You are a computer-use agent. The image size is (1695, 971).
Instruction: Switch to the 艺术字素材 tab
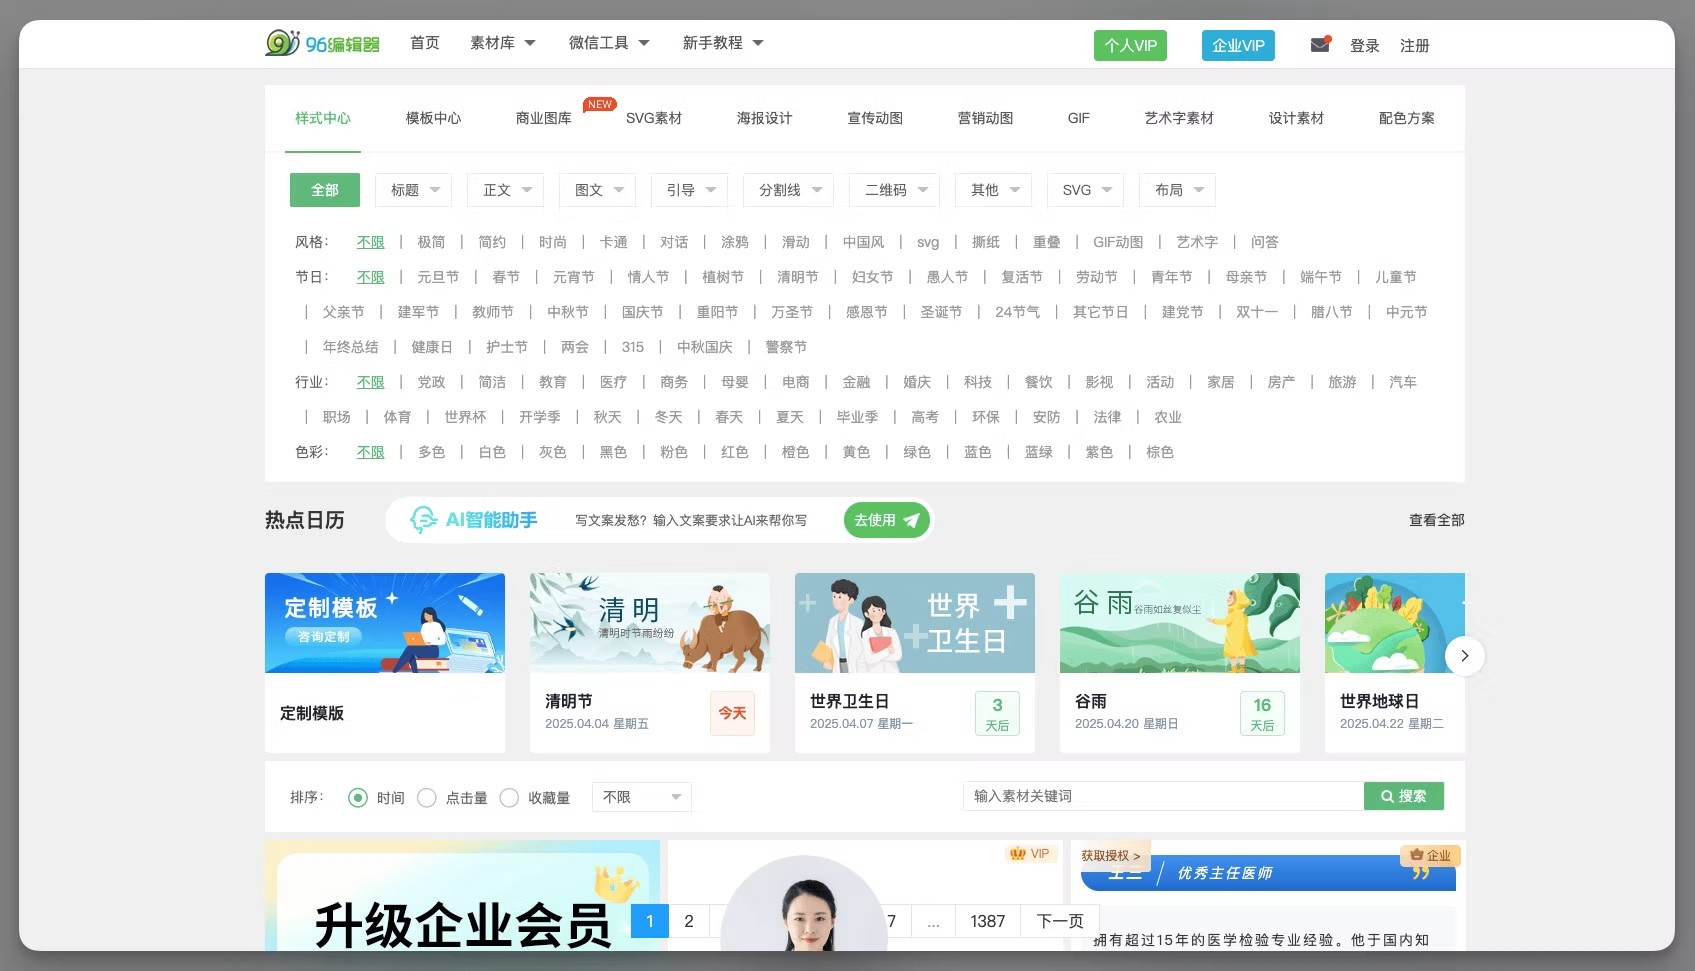coord(1179,118)
